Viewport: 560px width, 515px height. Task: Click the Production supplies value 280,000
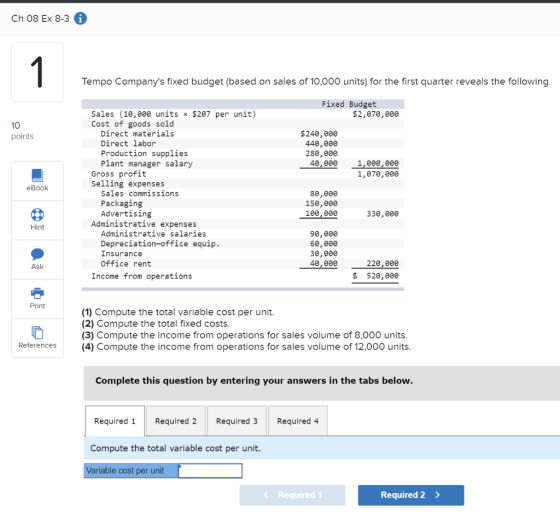321,153
